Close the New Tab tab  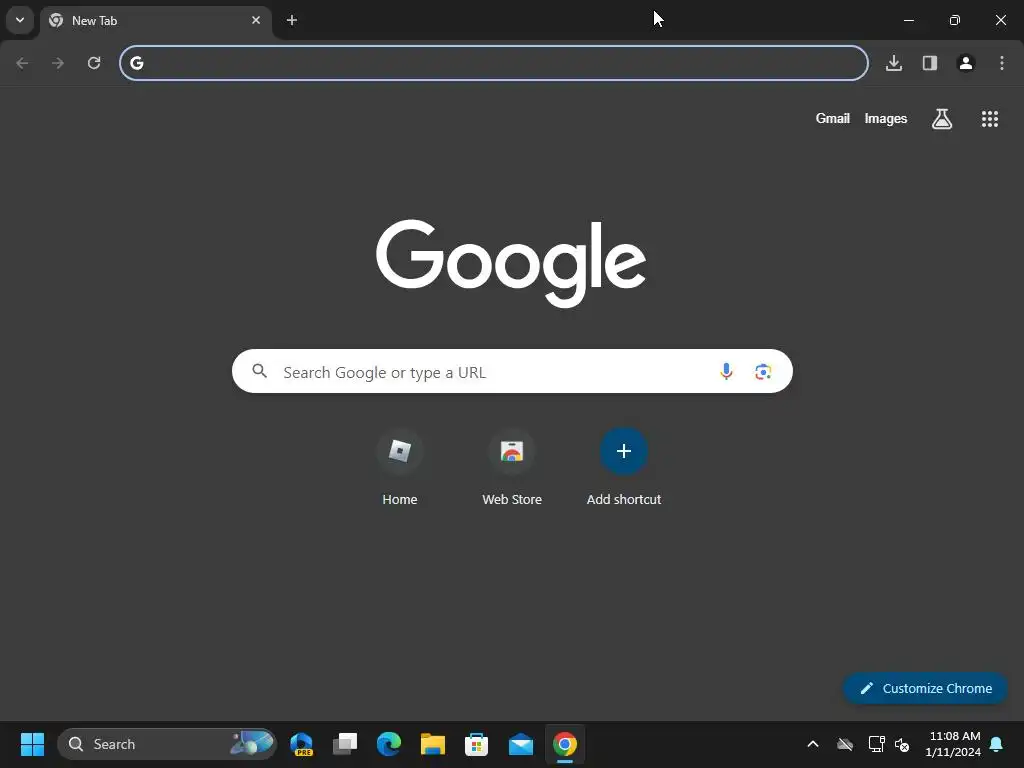256,20
